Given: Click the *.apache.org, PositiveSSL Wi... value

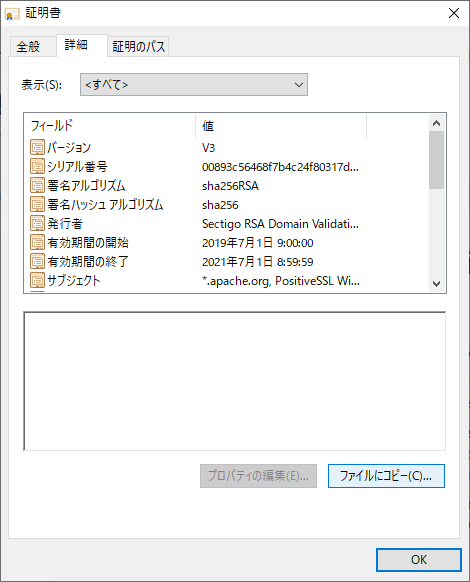Looking at the screenshot, I should pyautogui.click(x=281, y=281).
